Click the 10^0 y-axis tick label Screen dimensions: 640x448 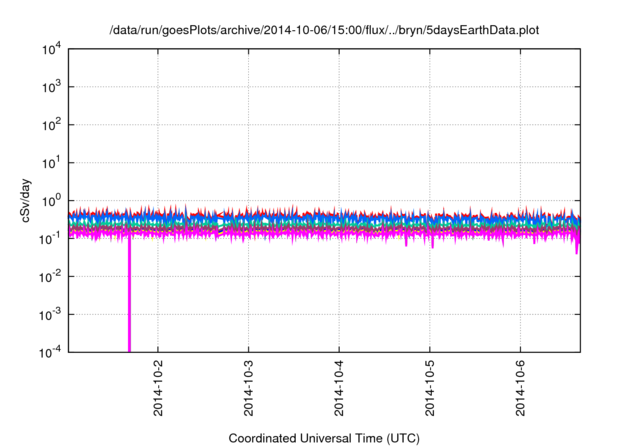[x=51, y=201]
